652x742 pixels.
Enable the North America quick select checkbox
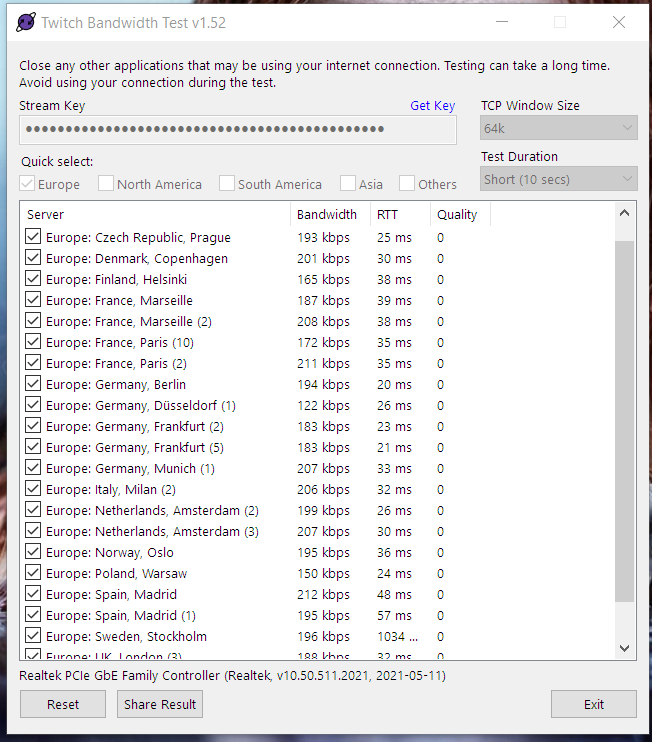106,184
